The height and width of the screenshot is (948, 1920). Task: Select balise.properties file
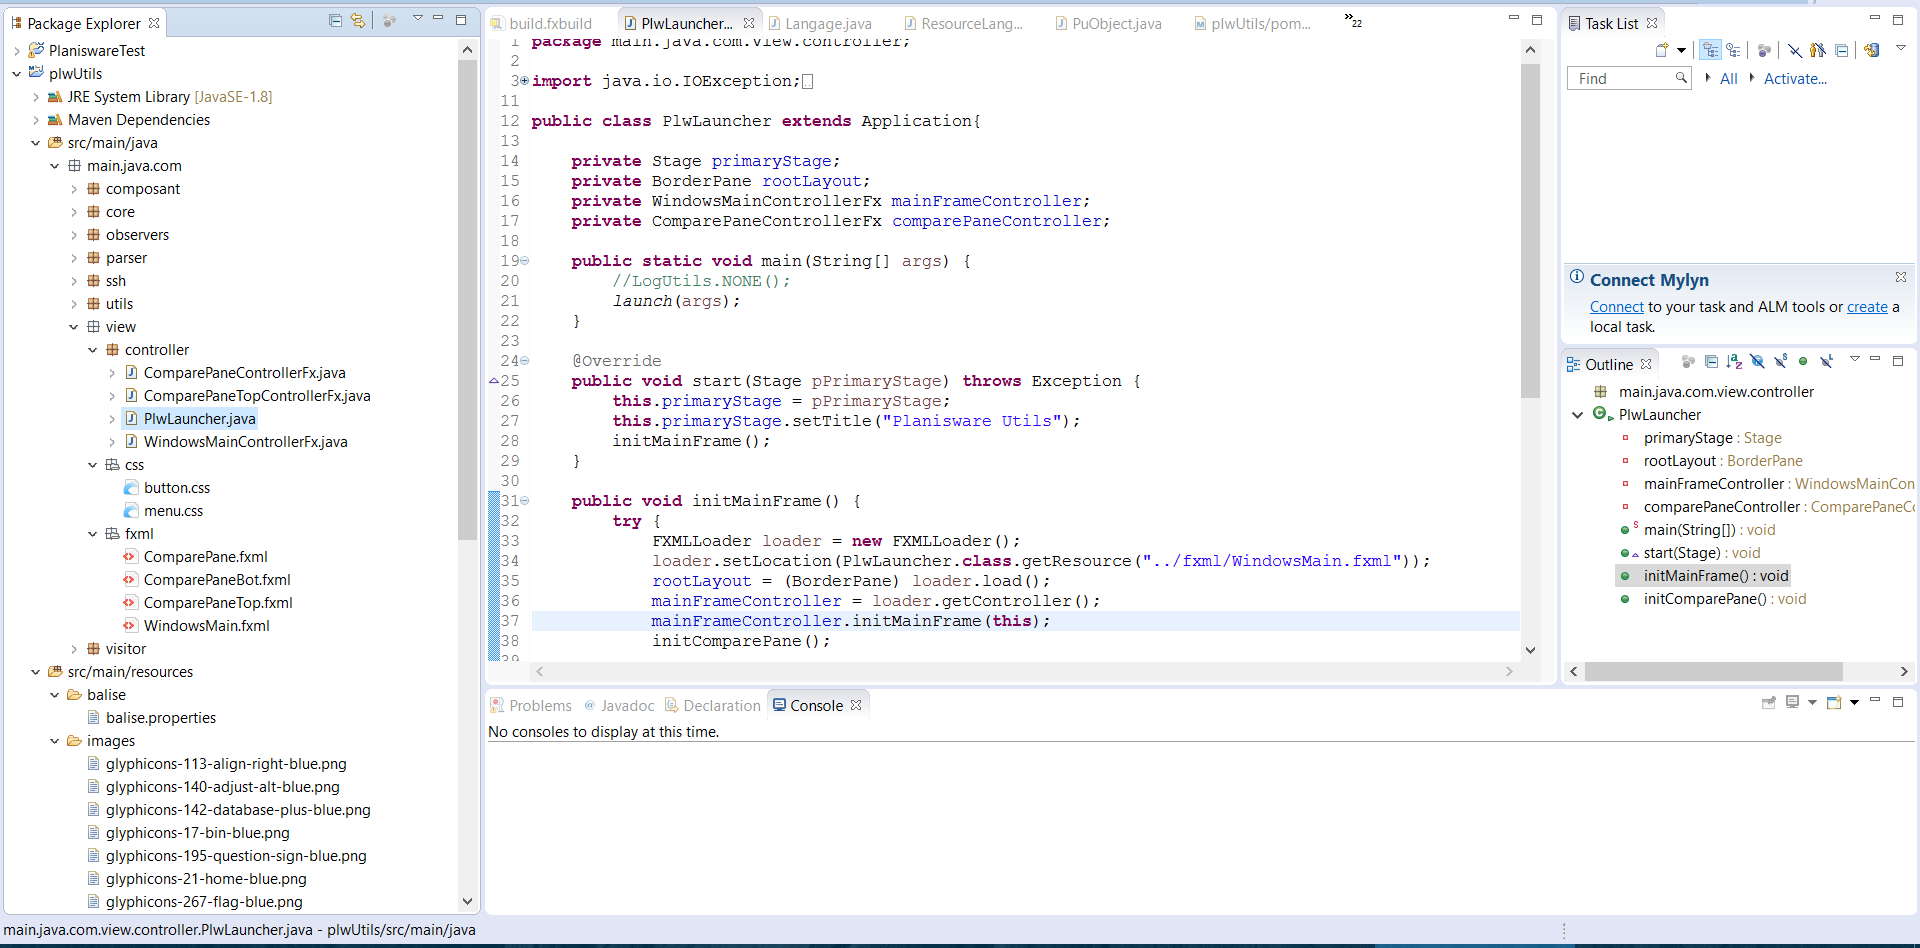coord(160,718)
